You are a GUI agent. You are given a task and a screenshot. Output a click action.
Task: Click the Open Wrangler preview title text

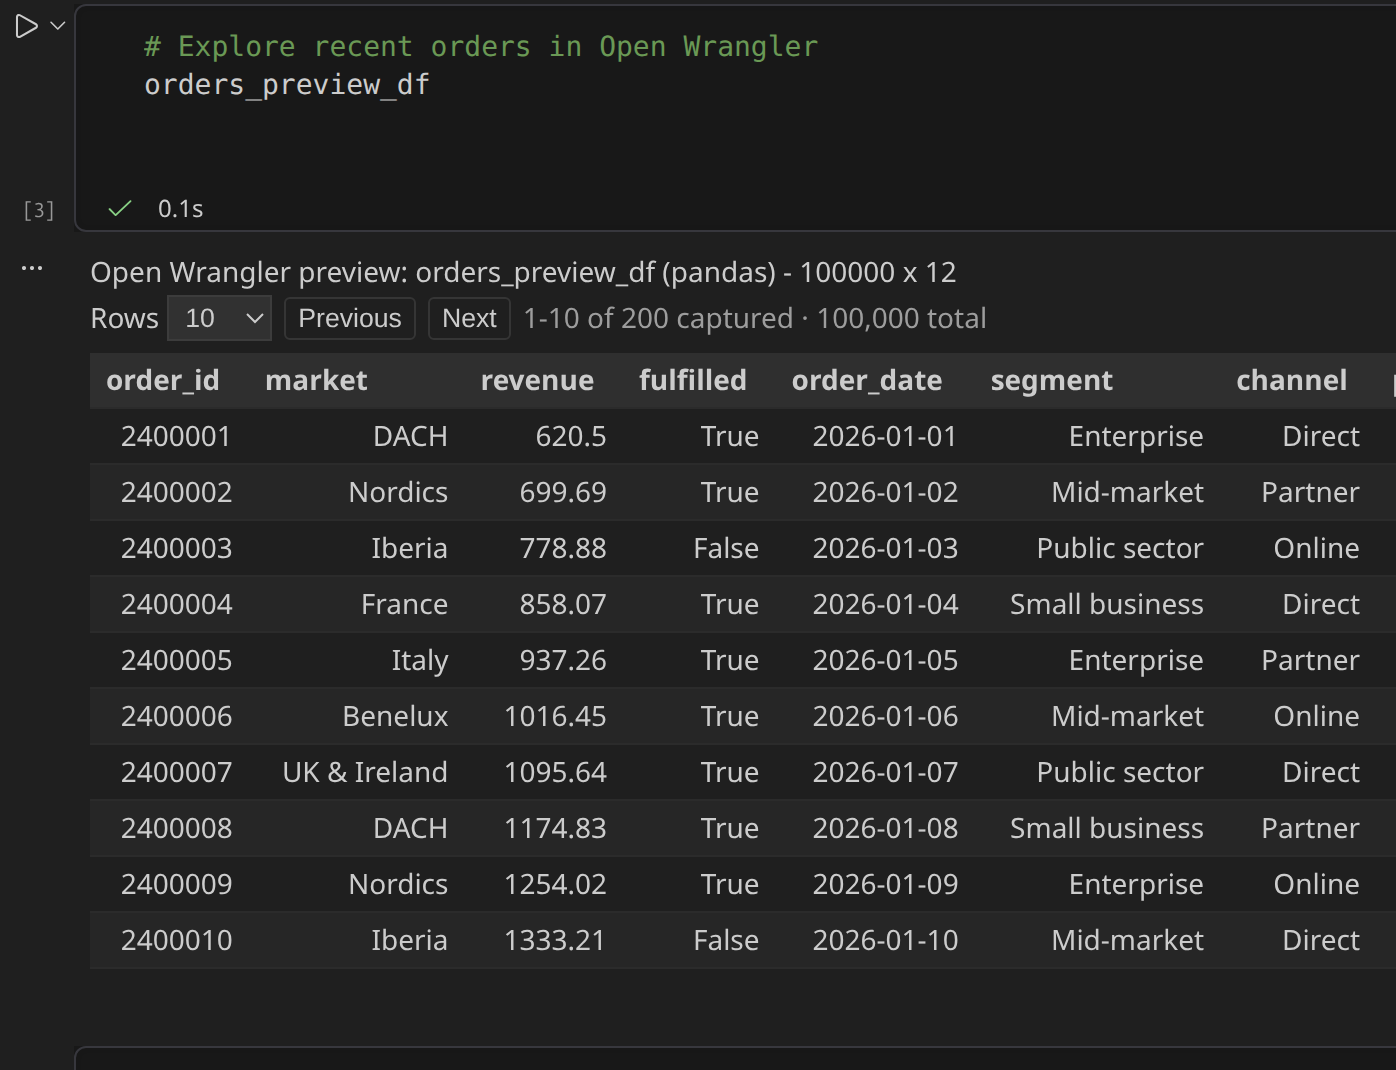pos(523,272)
